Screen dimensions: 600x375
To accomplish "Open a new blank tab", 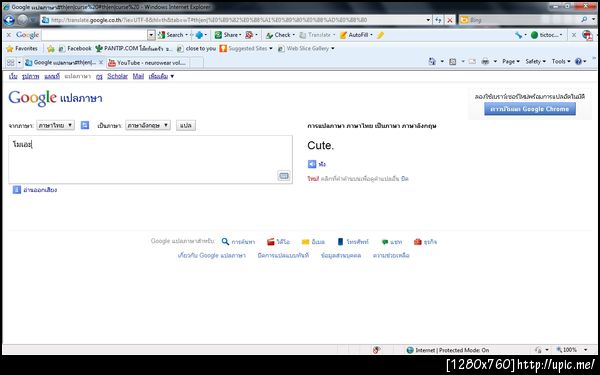I will pos(196,63).
